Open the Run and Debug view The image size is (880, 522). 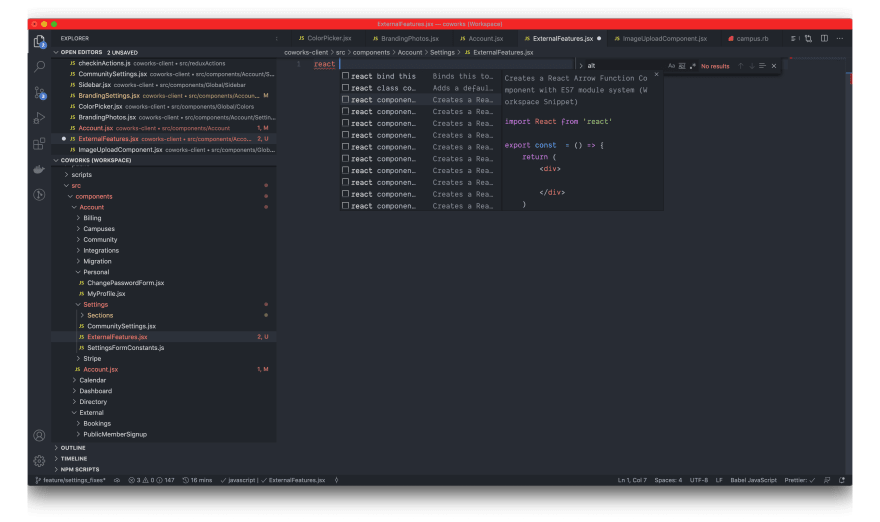(39, 118)
